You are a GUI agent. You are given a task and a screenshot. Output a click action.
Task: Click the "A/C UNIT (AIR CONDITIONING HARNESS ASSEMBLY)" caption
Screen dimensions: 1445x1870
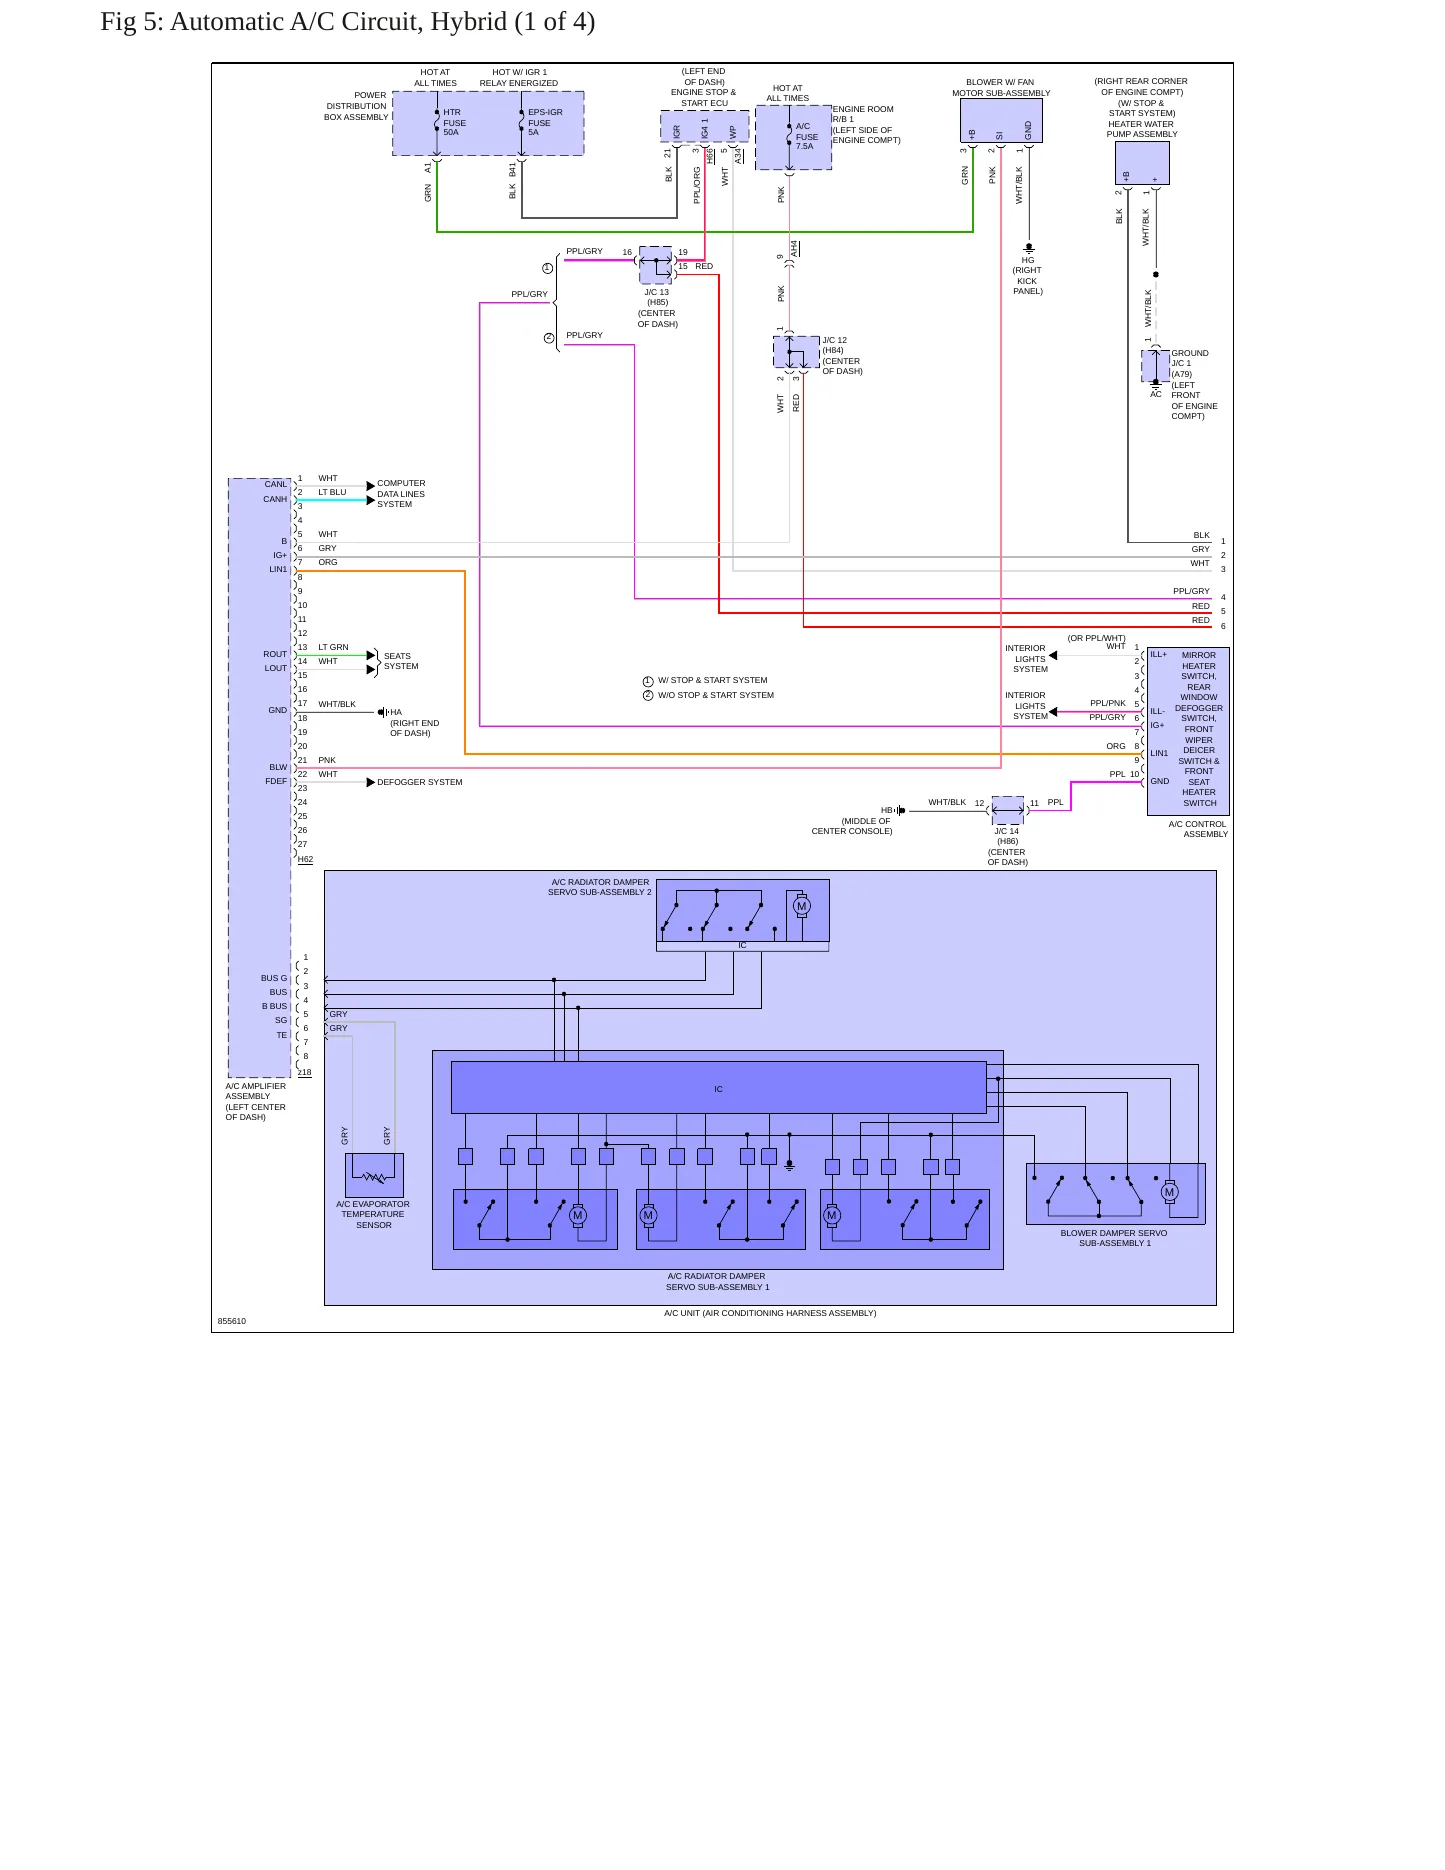(x=770, y=1313)
